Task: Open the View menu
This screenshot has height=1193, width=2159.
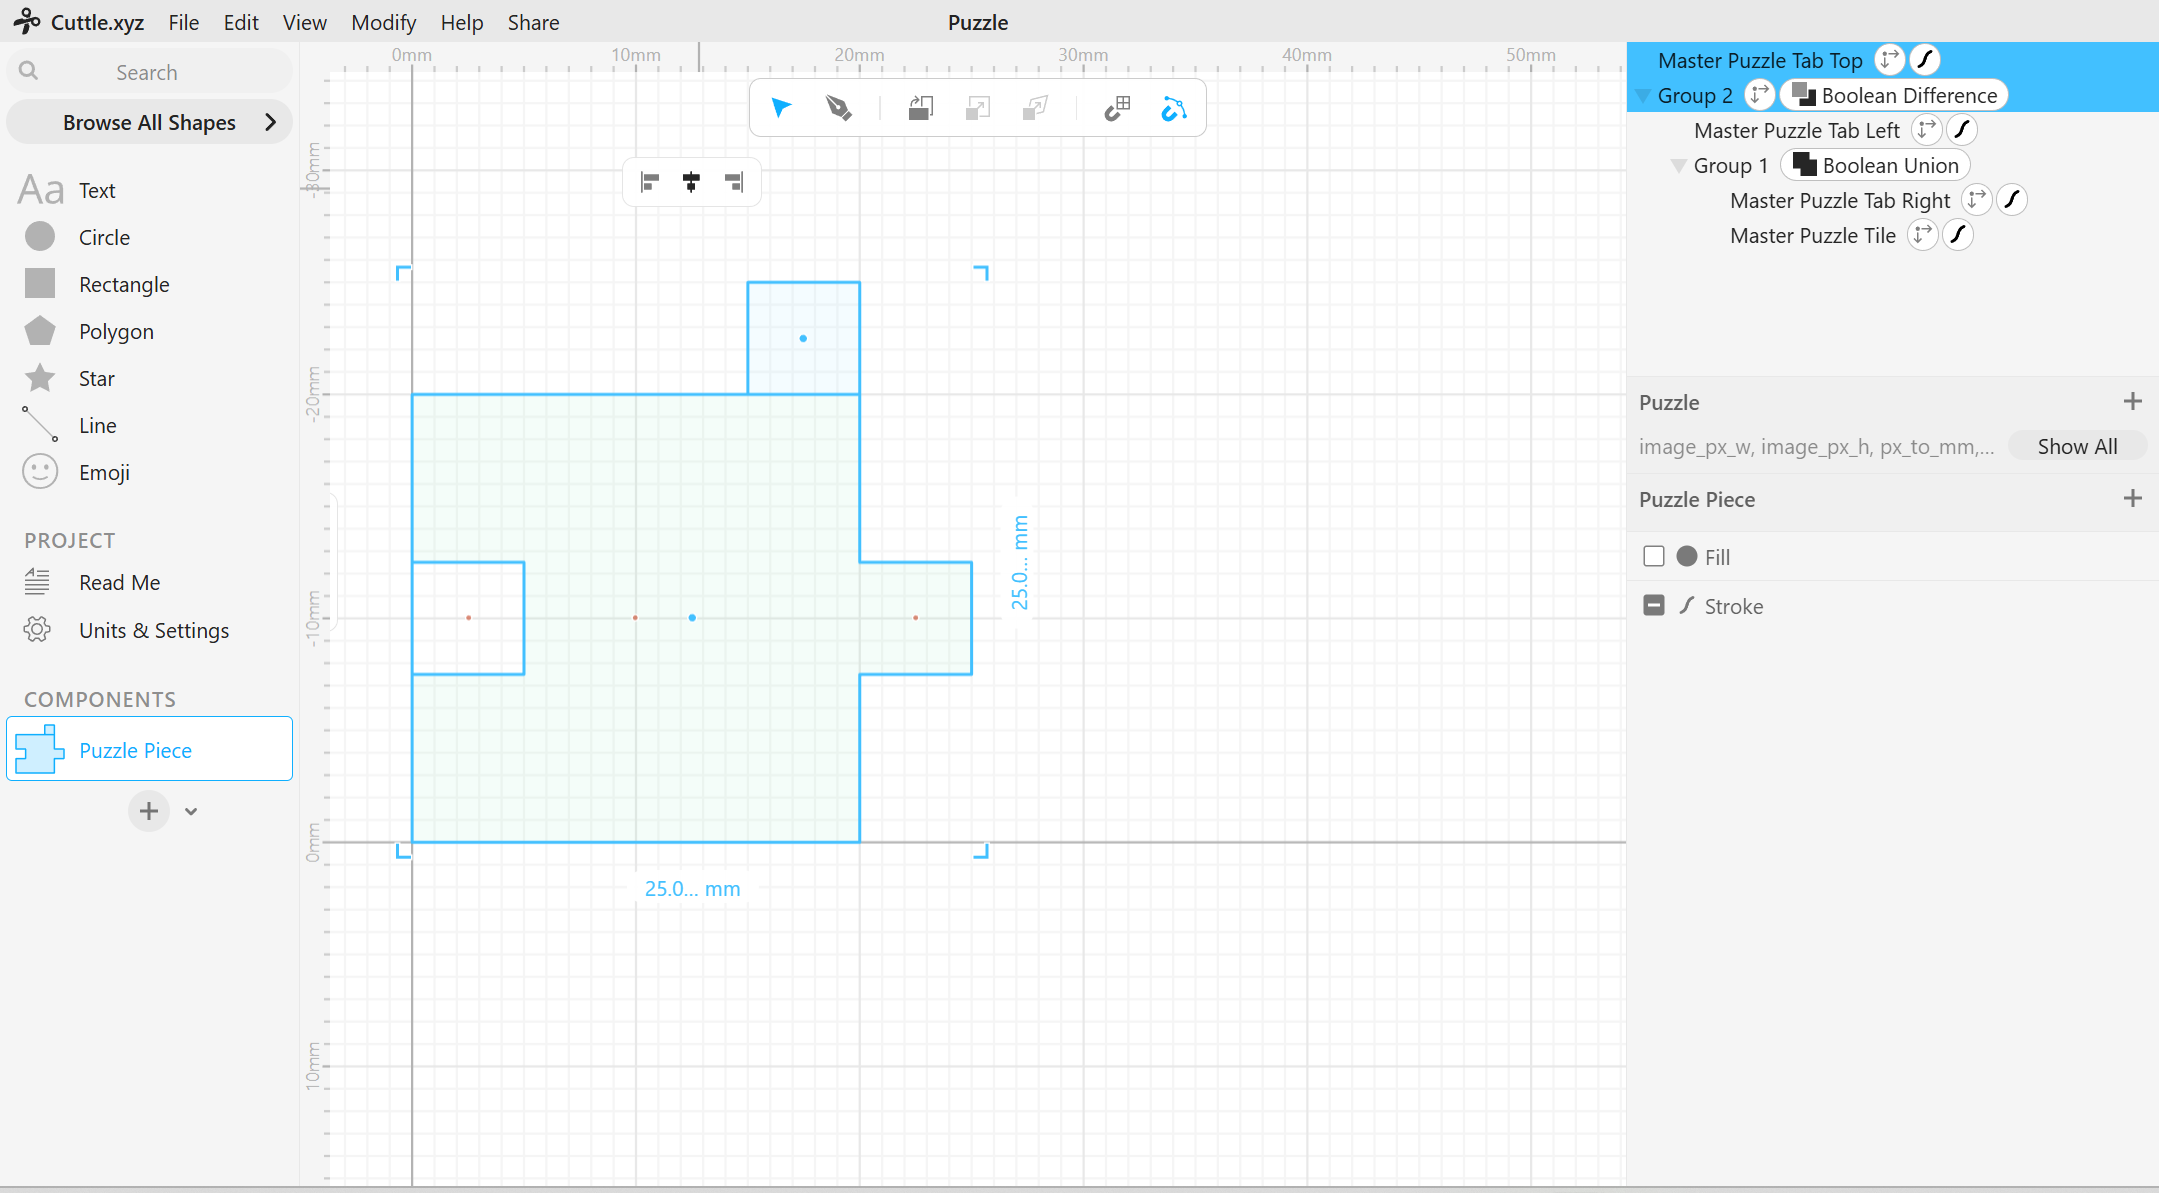Action: coord(305,22)
